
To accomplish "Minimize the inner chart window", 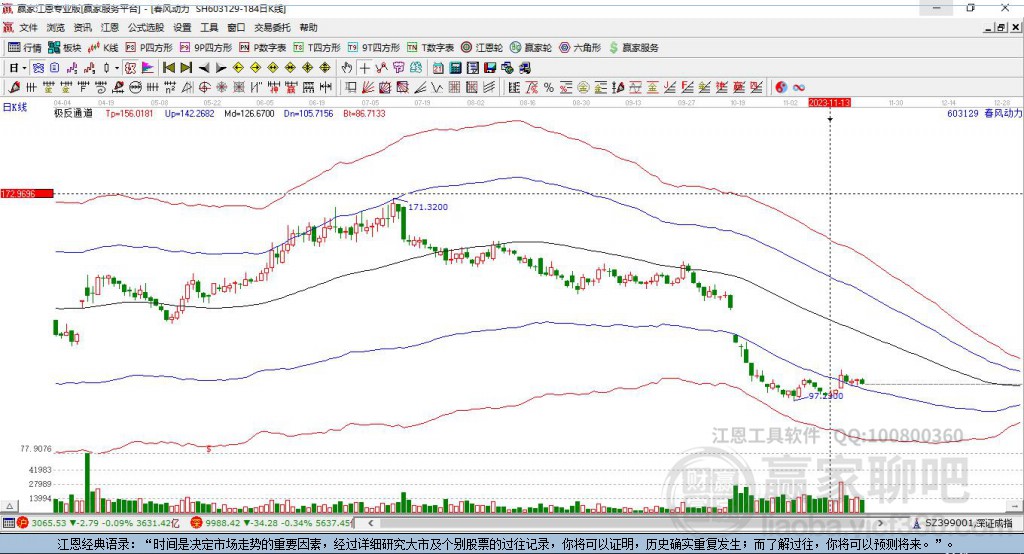I will point(989,27).
